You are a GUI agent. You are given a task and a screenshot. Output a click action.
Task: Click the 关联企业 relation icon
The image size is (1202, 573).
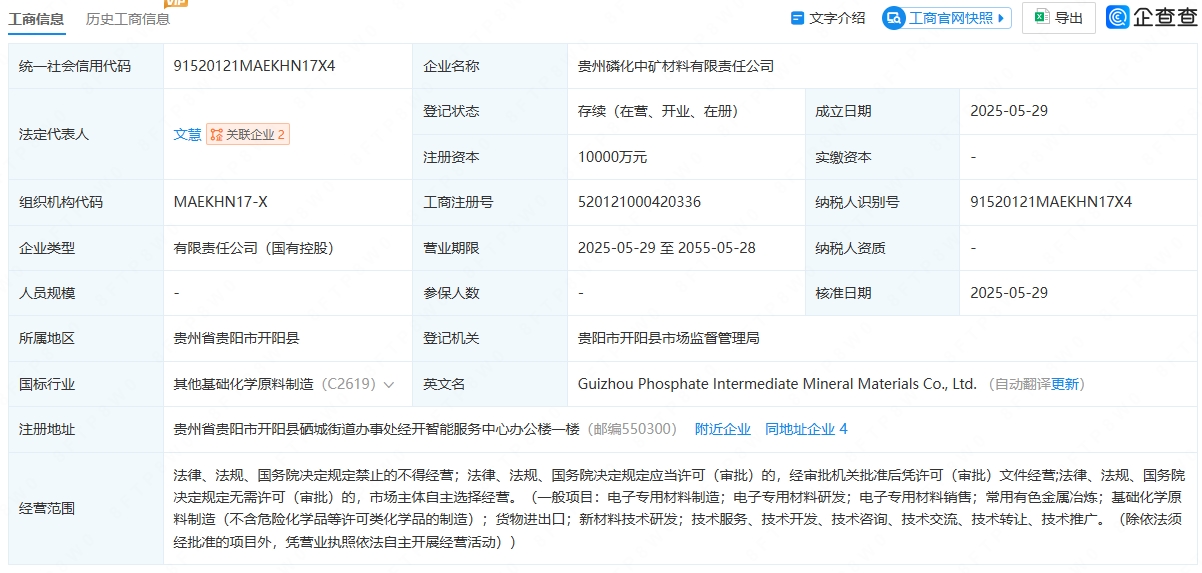216,134
